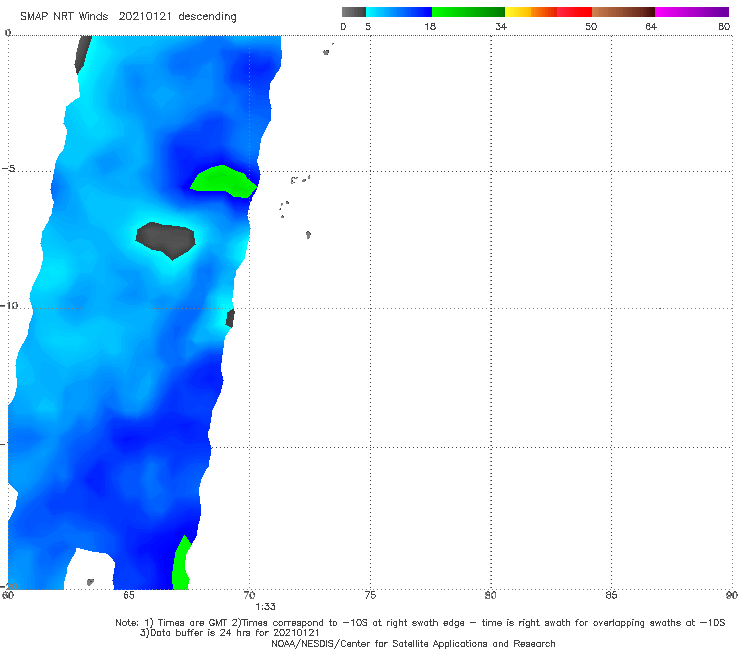
Task: Click the cyan-to-blue 5-18 color bar segment
Action: coord(399,12)
